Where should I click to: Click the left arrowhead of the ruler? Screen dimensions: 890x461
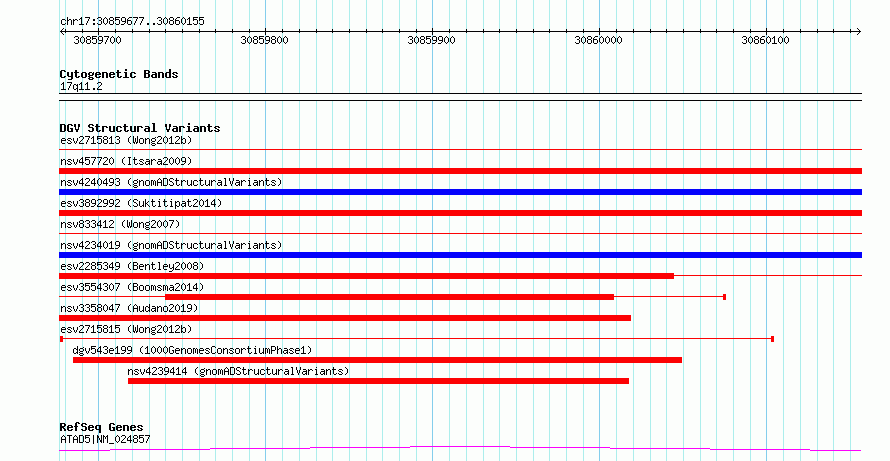point(62,32)
